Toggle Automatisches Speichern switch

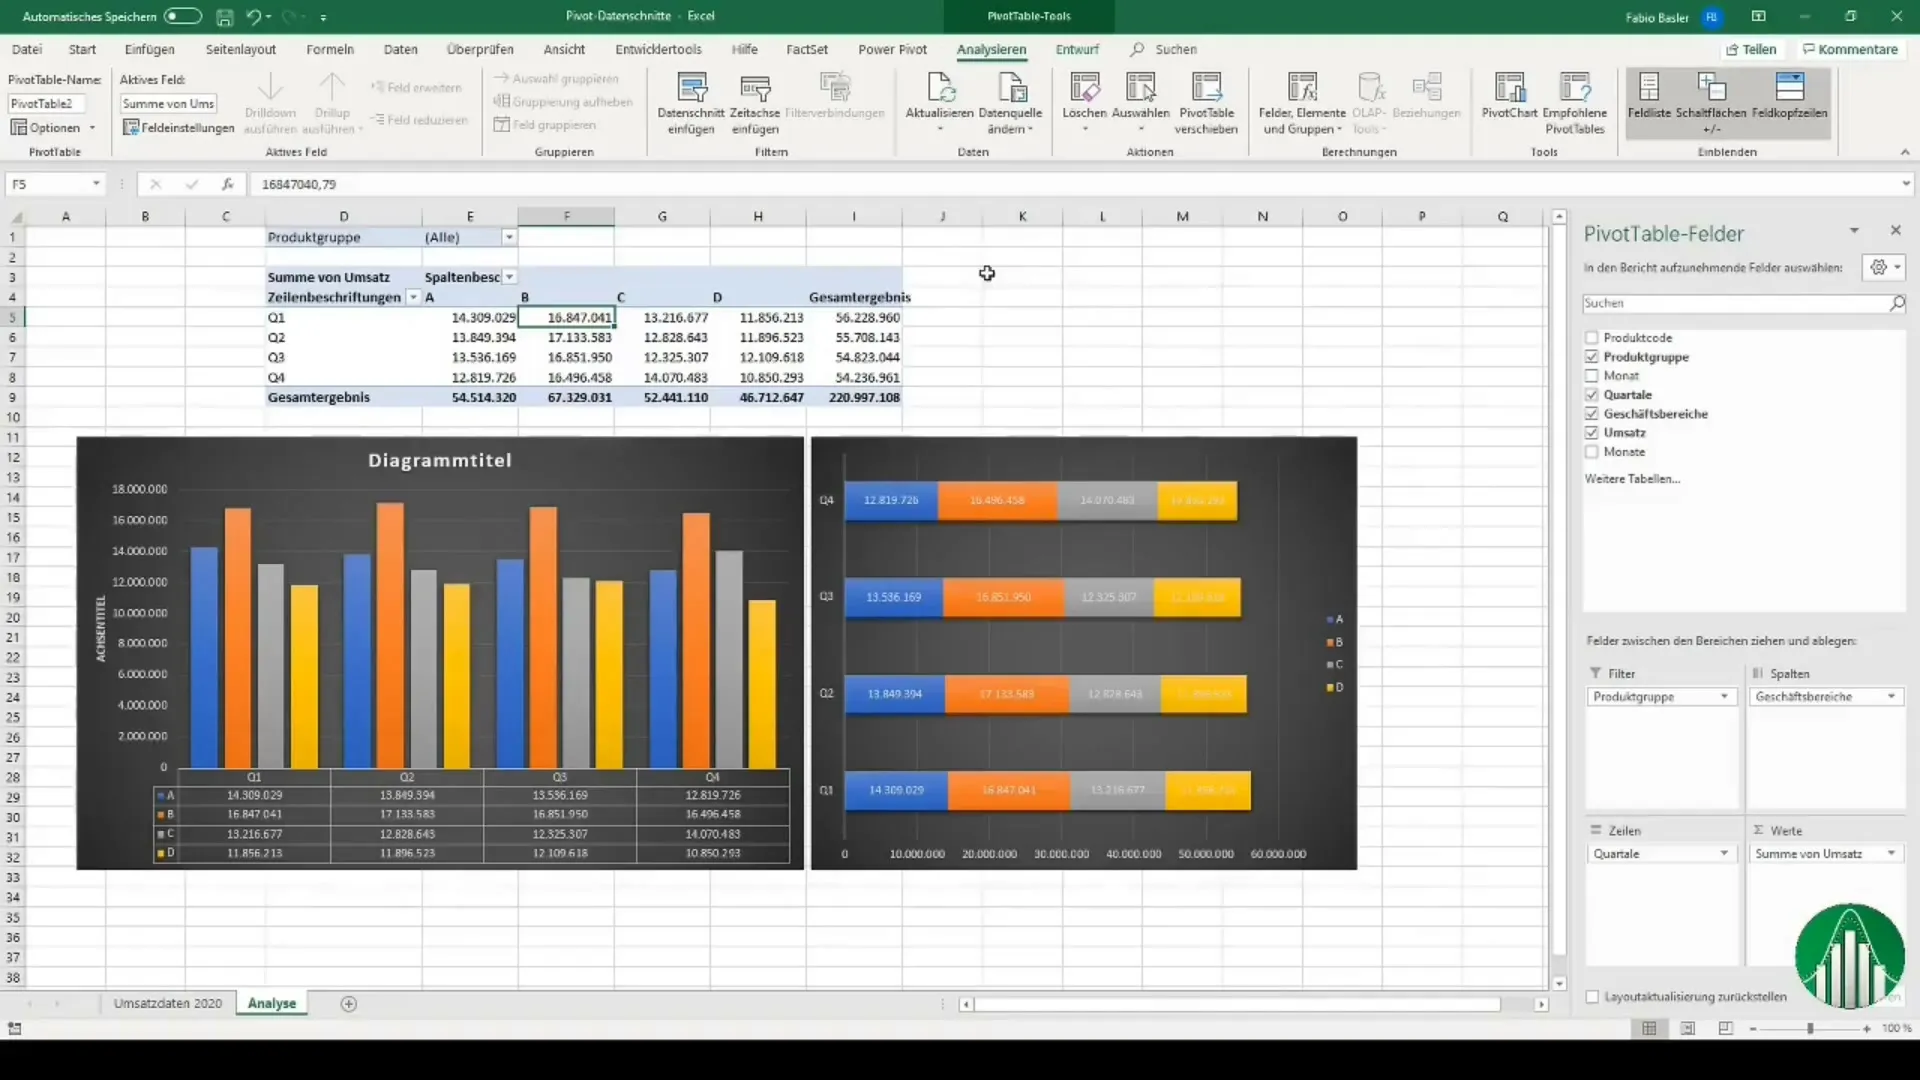pyautogui.click(x=182, y=17)
